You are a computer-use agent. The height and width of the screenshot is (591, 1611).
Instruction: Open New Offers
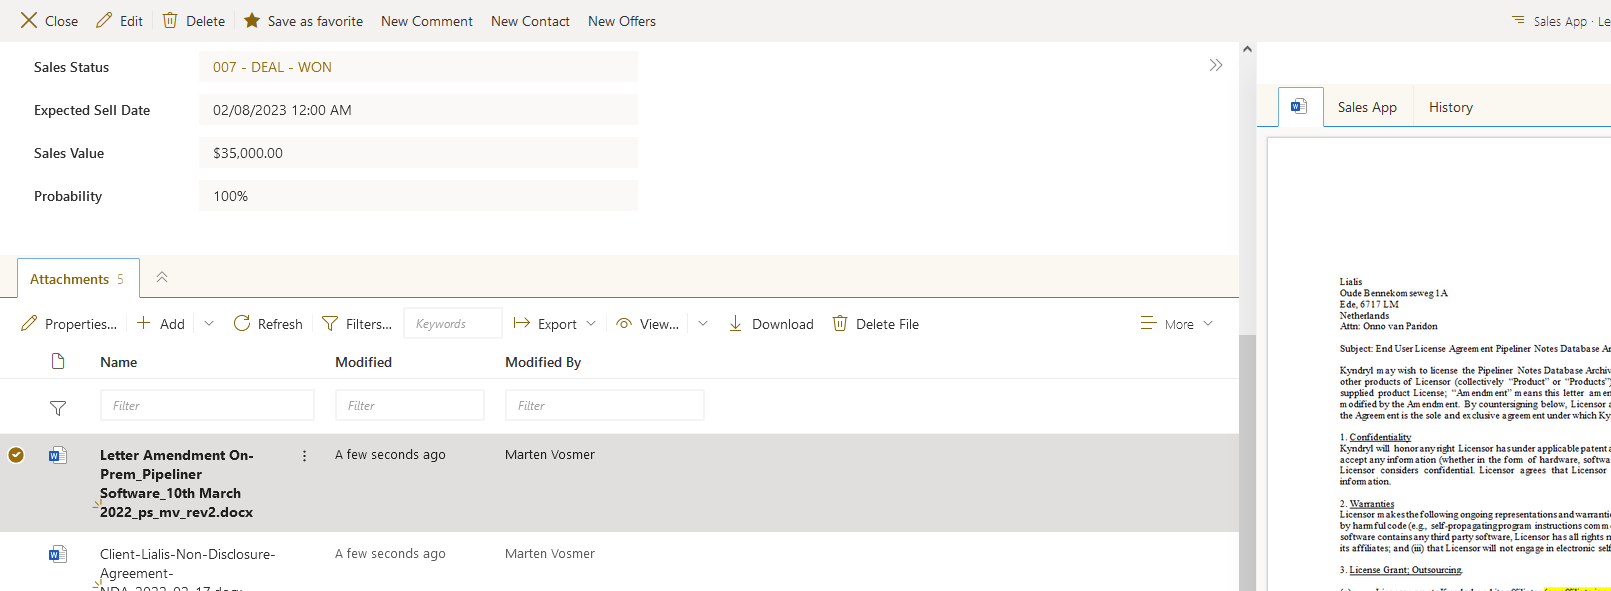pos(622,21)
